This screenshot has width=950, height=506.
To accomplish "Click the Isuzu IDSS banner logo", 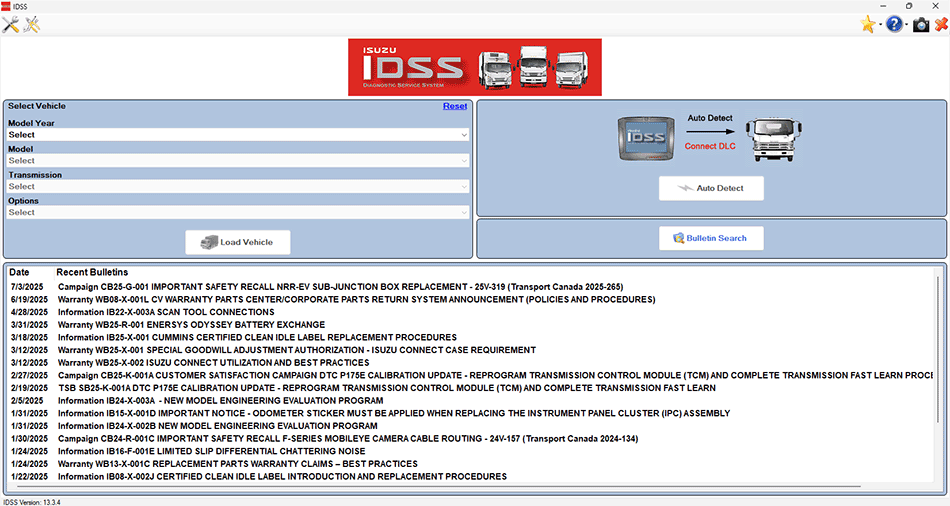I will 474,67.
